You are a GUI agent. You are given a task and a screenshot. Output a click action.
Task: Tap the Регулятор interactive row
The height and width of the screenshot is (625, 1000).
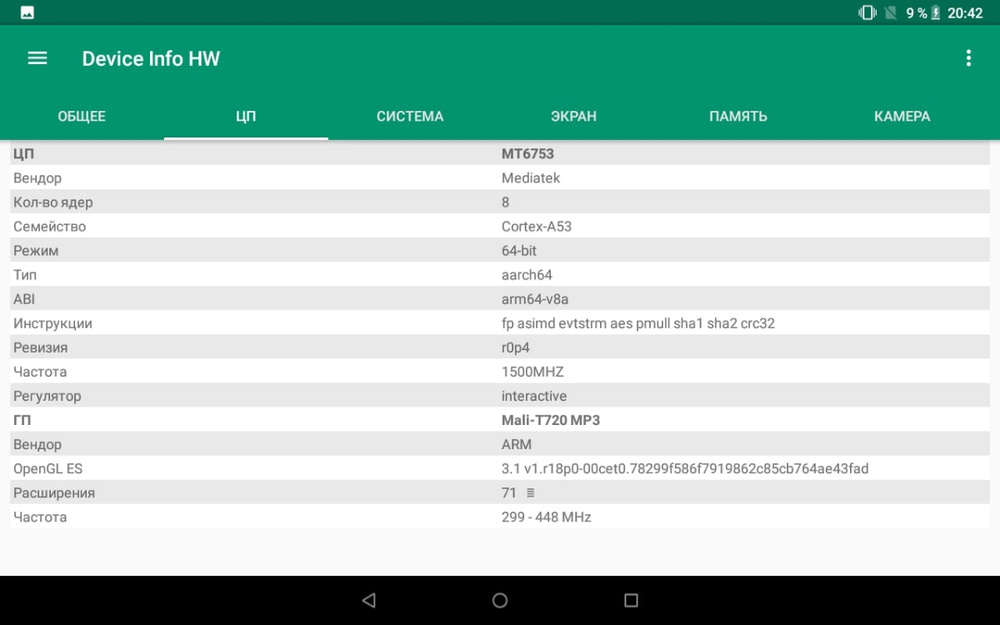(x=500, y=396)
